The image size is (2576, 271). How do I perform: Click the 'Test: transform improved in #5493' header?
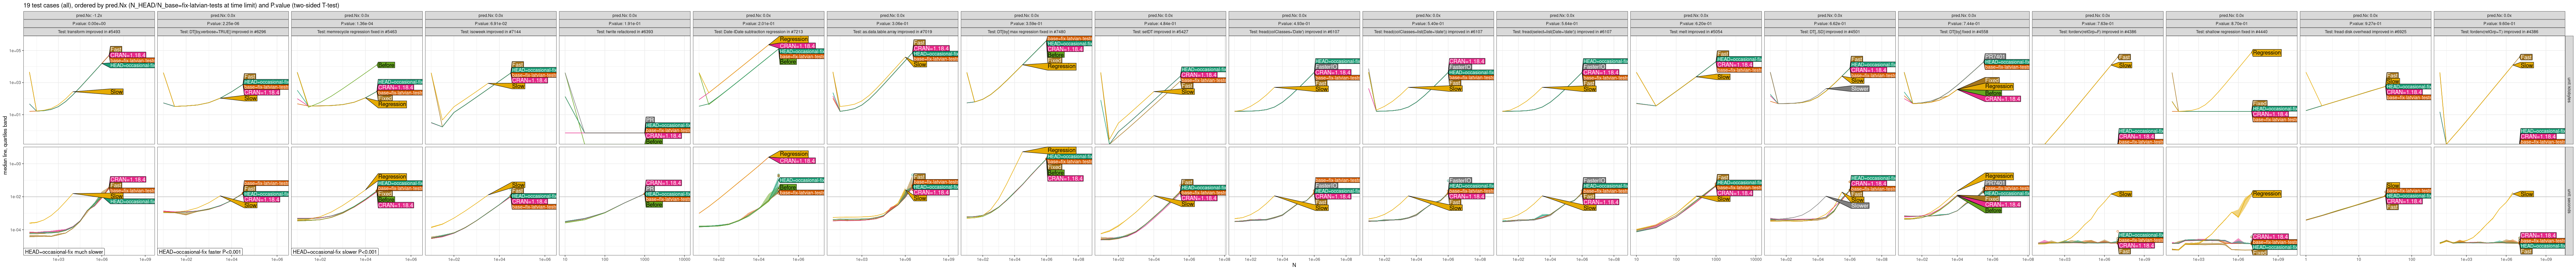tap(89, 32)
